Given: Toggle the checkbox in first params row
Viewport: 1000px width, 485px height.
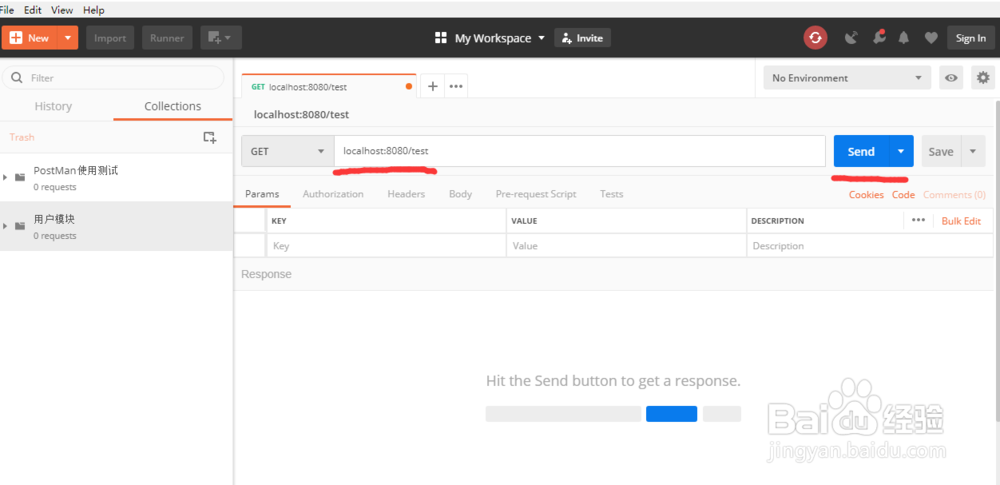Looking at the screenshot, I should click(250, 245).
